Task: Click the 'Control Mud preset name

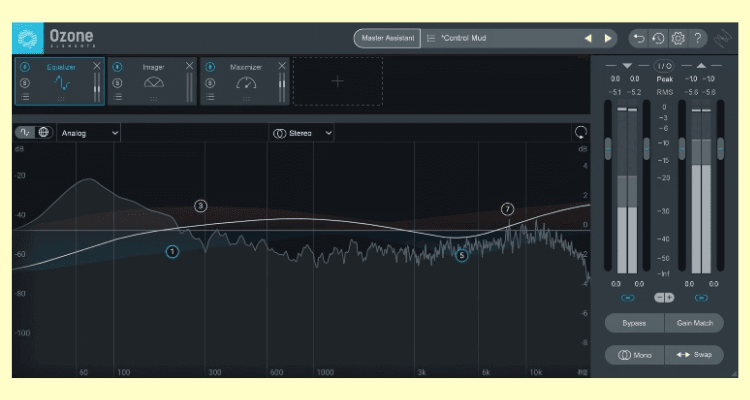Action: (x=463, y=38)
